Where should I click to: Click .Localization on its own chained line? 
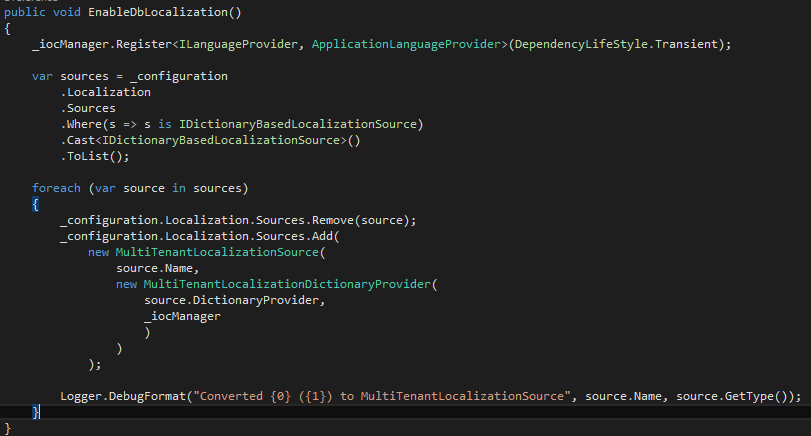tap(106, 92)
